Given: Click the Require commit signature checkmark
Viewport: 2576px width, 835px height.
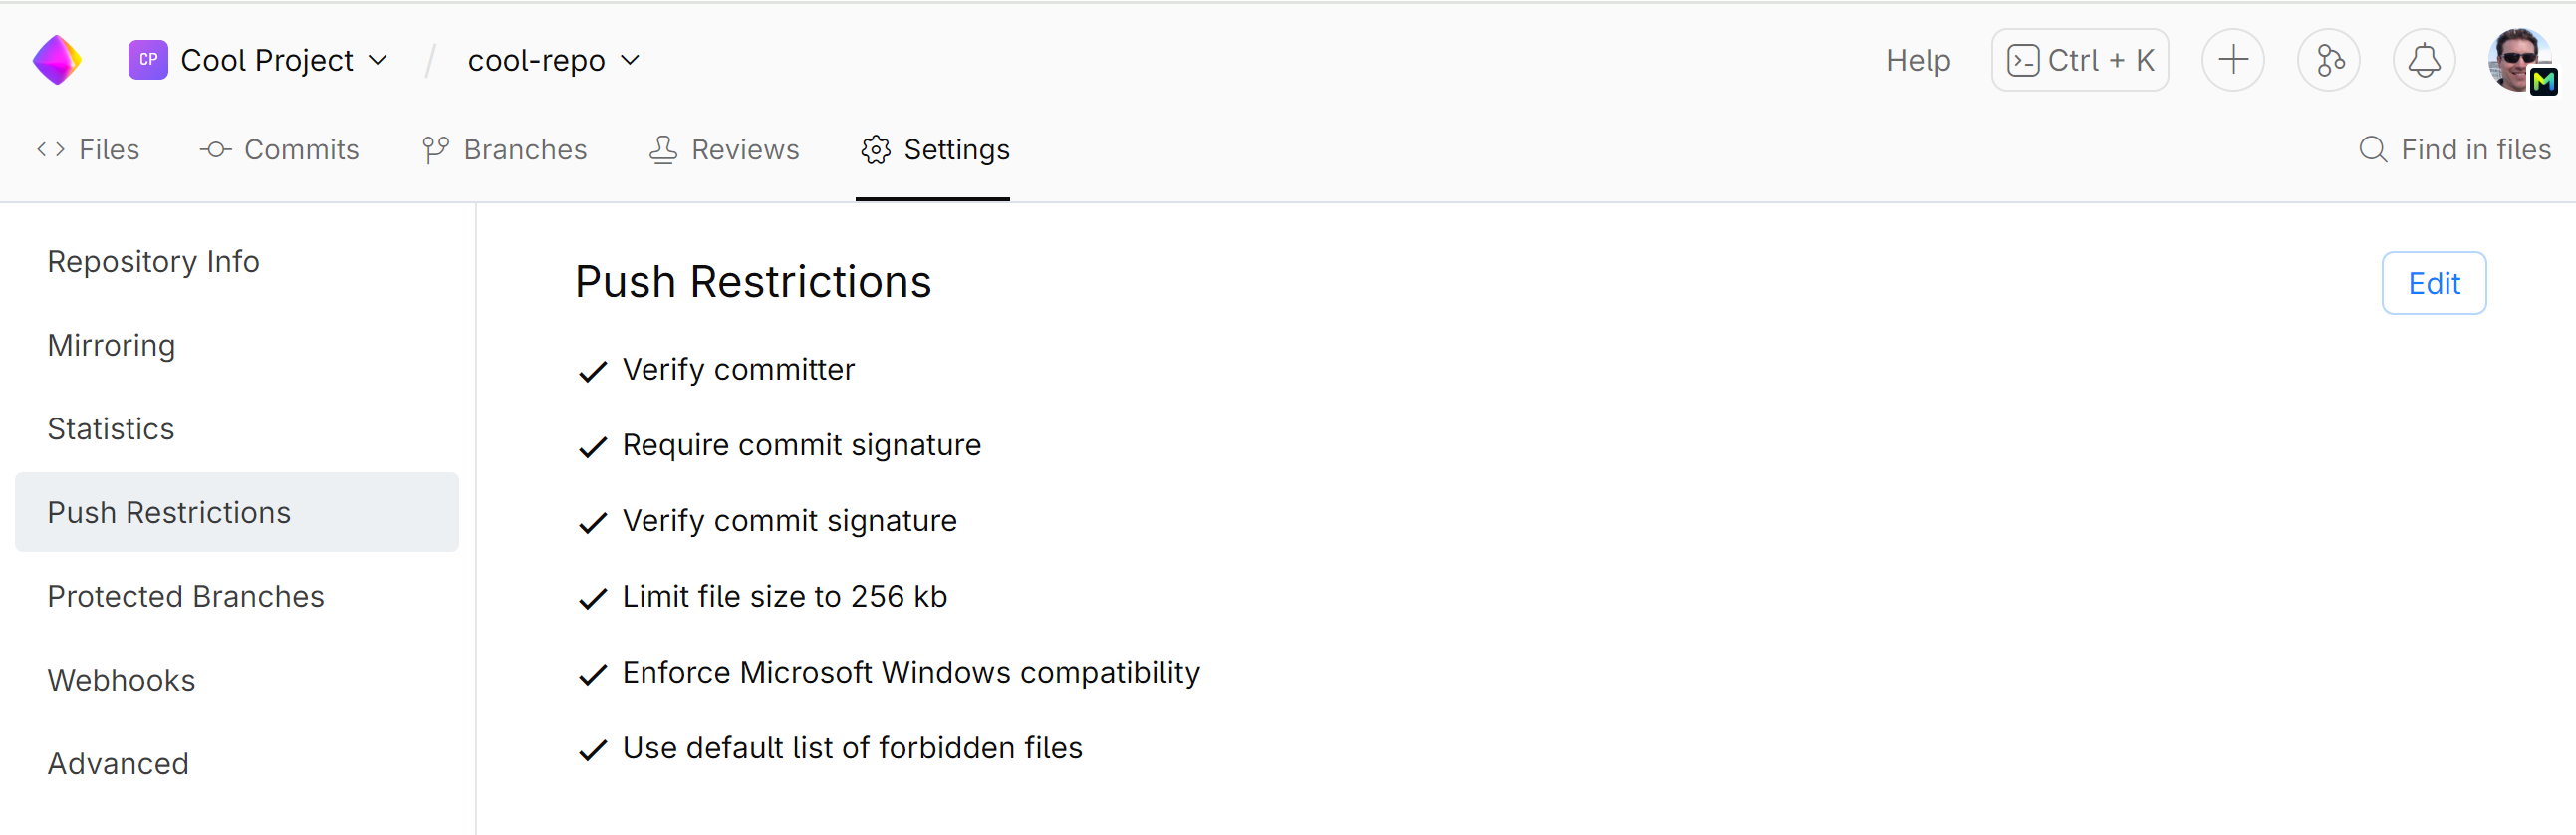Looking at the screenshot, I should 593,447.
